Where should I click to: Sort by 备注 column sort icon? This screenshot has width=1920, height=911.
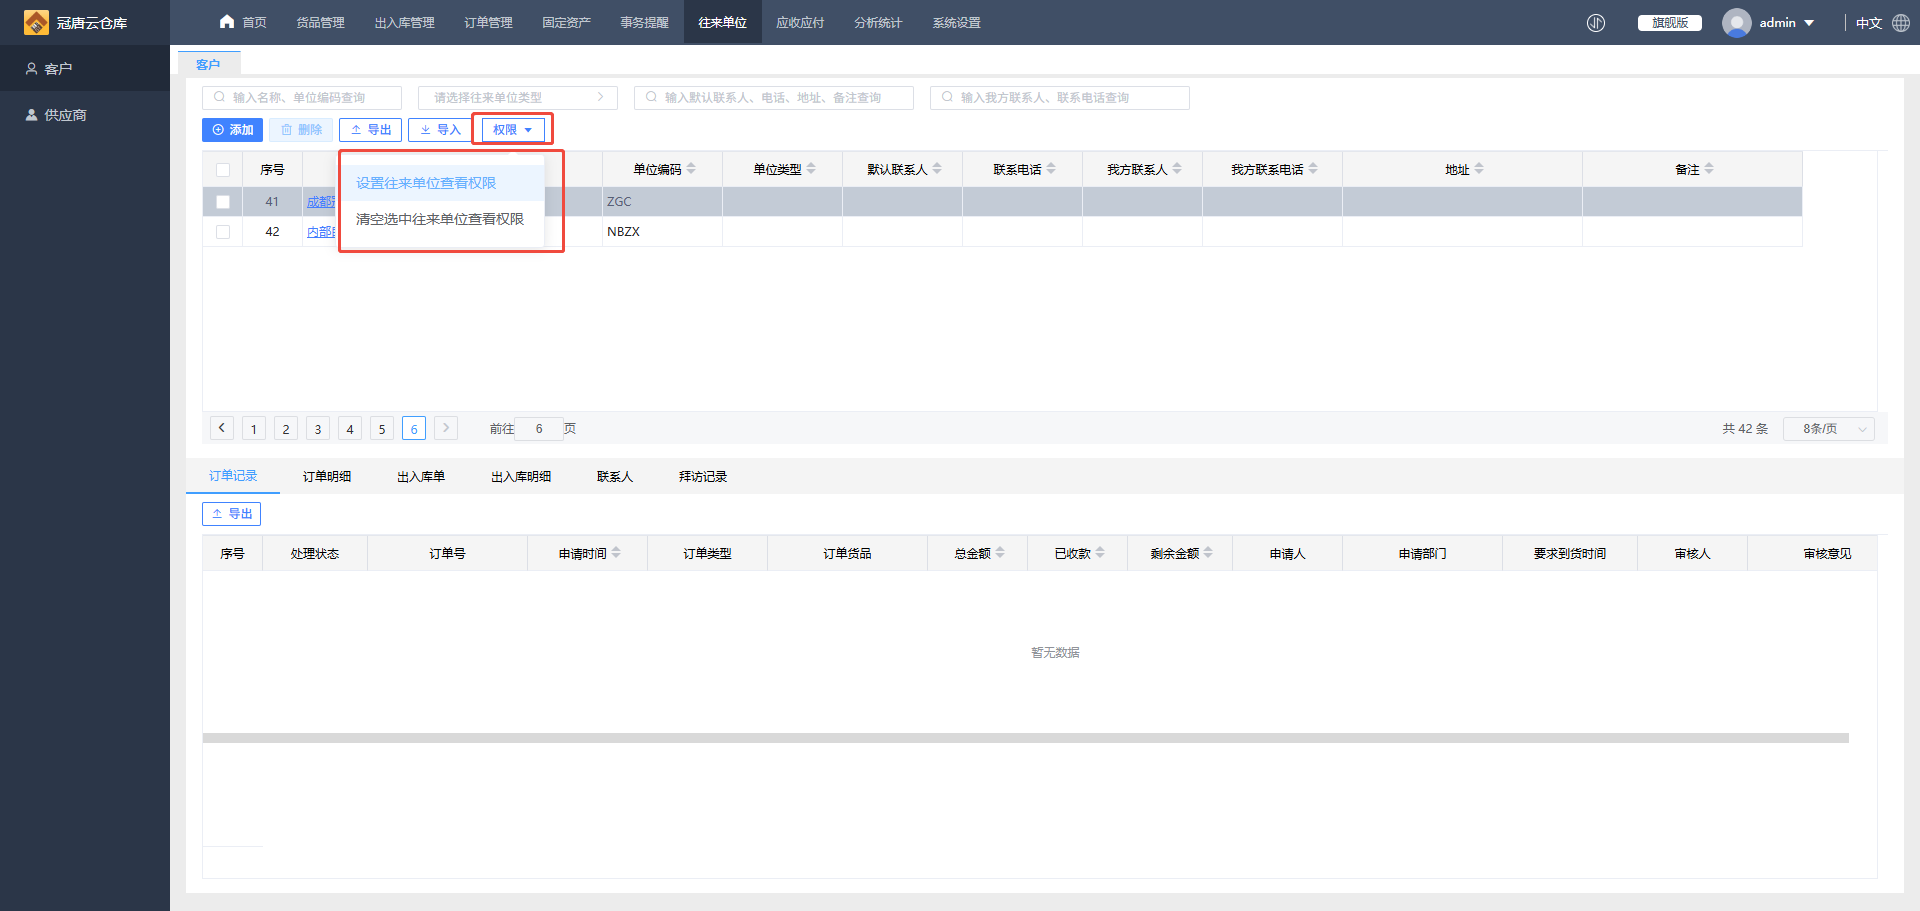(1709, 169)
